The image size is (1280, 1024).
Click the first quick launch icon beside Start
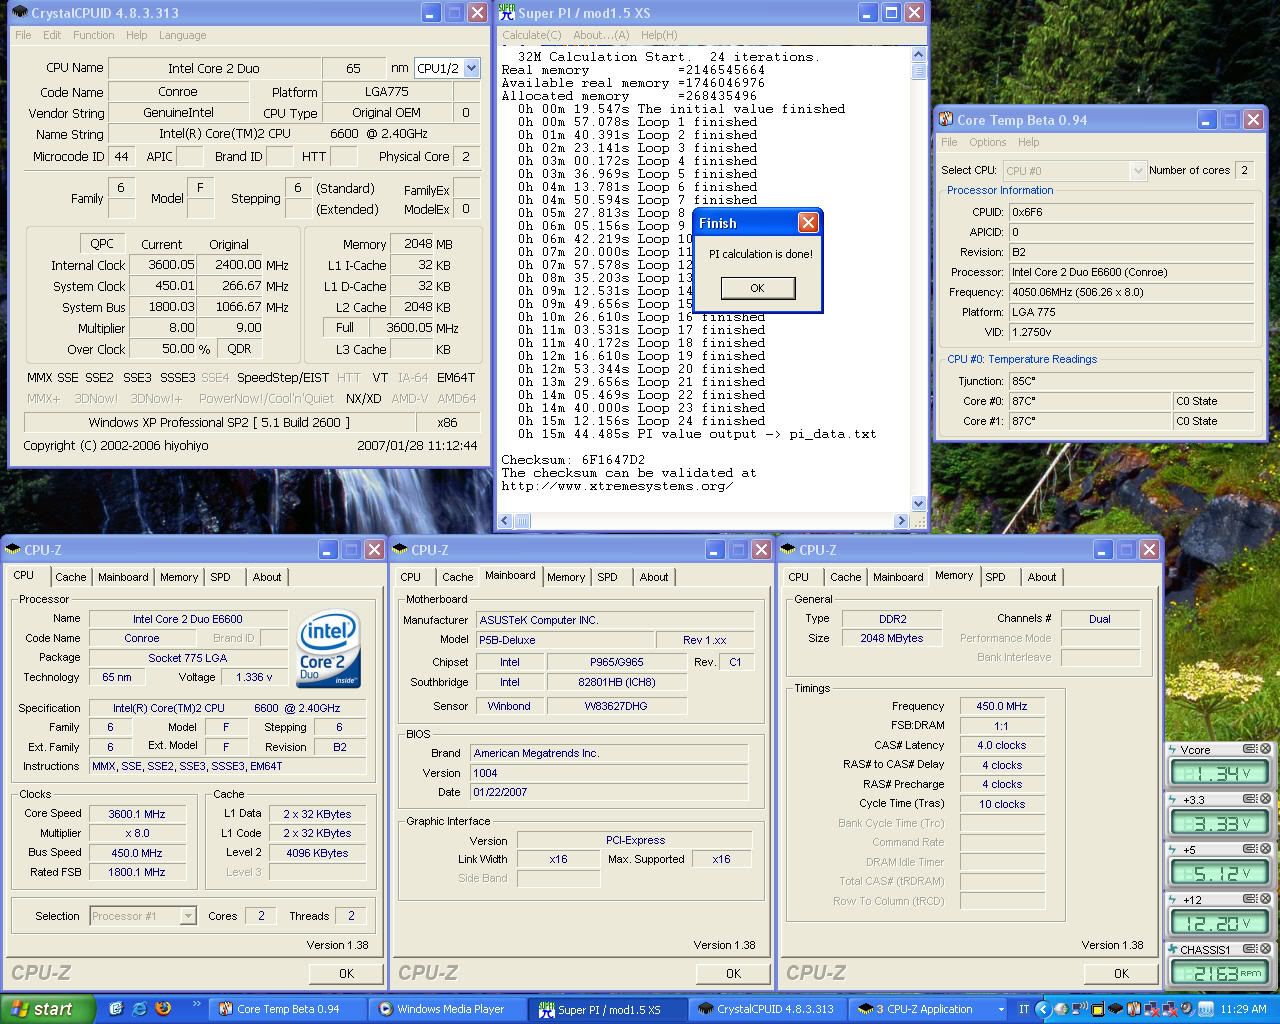(x=116, y=1009)
